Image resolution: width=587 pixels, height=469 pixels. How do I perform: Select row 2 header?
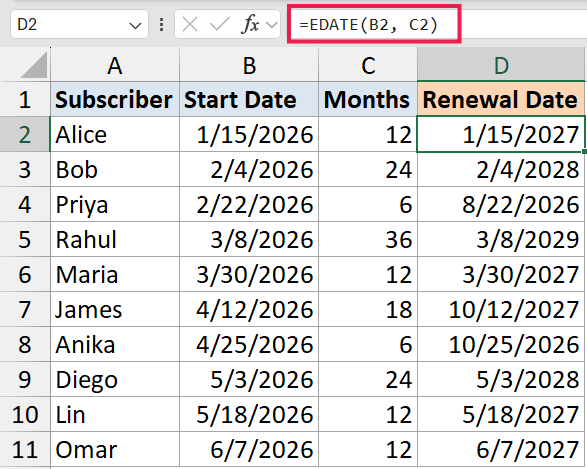tap(25, 134)
